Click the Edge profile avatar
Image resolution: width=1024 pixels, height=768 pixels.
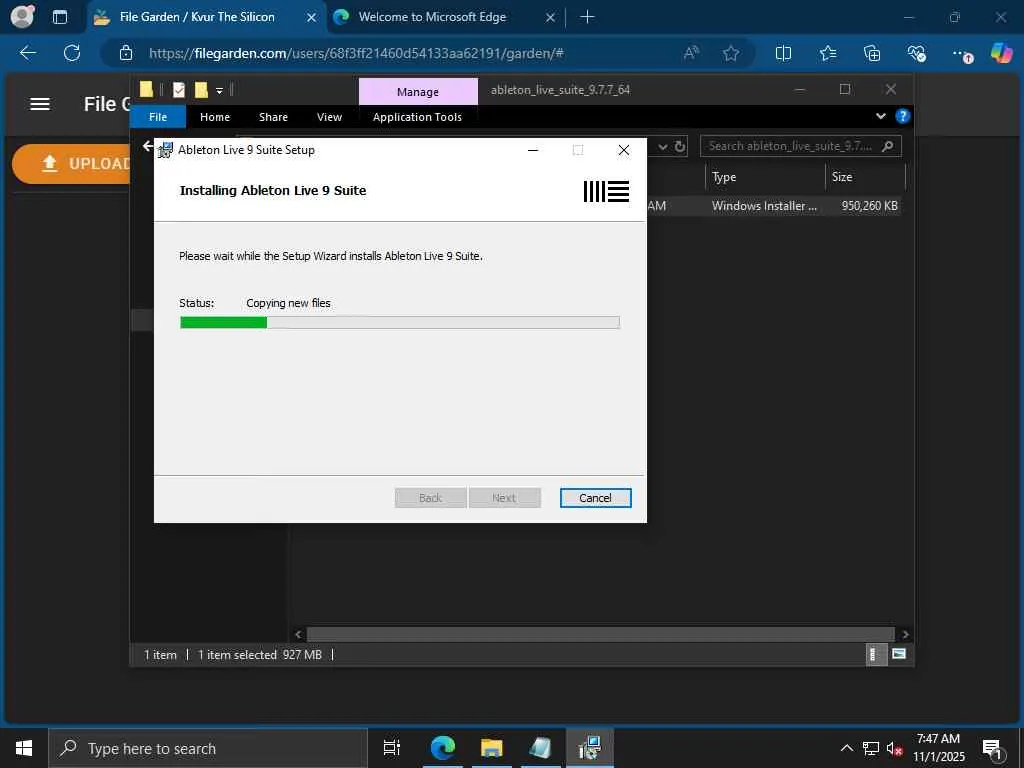pos(23,16)
